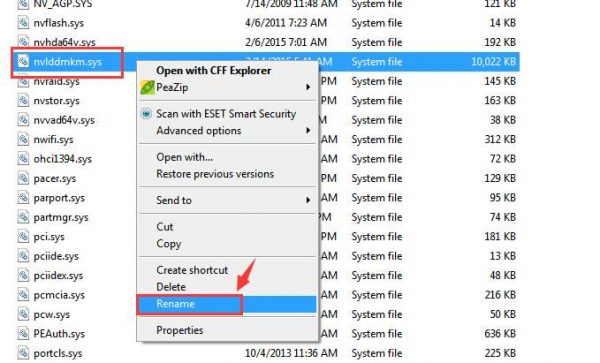Image resolution: width=600 pixels, height=363 pixels.
Task: Click the ESET Smart Security scan icon
Action: click(x=146, y=114)
